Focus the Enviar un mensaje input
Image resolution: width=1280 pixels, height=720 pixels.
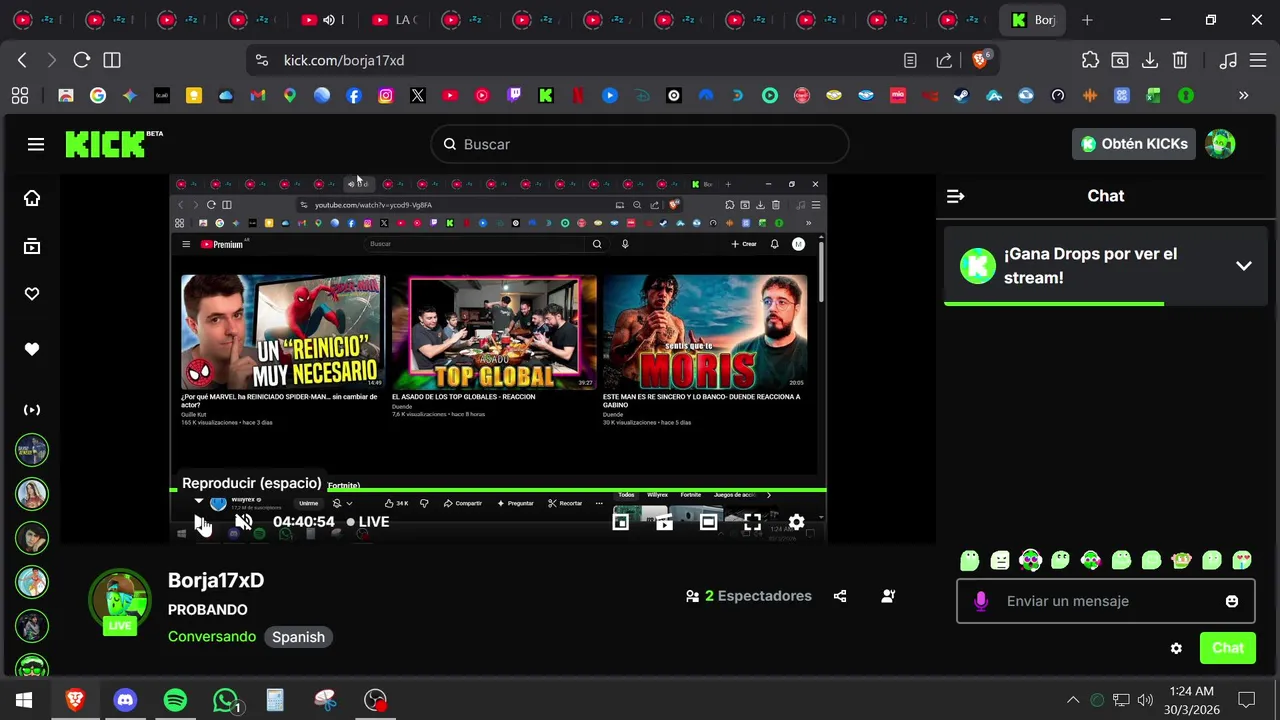pyautogui.click(x=1105, y=601)
